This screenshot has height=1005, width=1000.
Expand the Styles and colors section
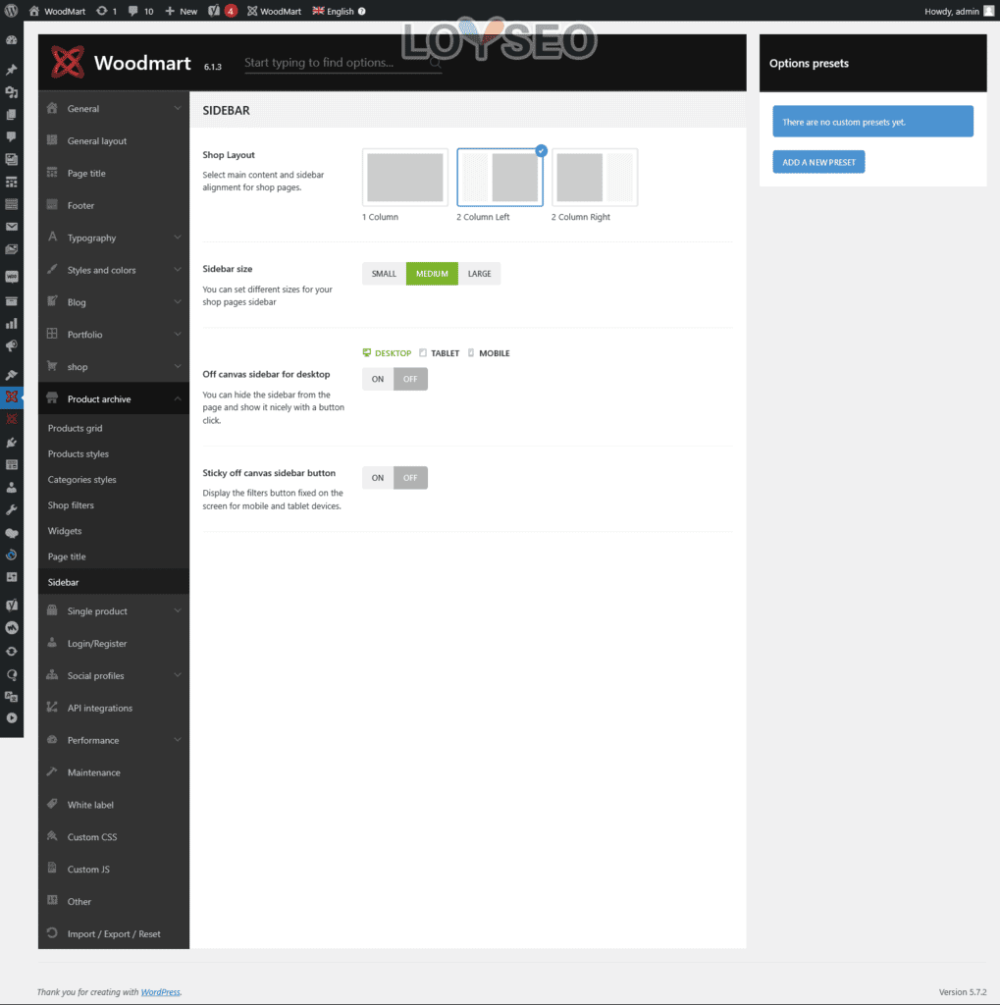[113, 270]
